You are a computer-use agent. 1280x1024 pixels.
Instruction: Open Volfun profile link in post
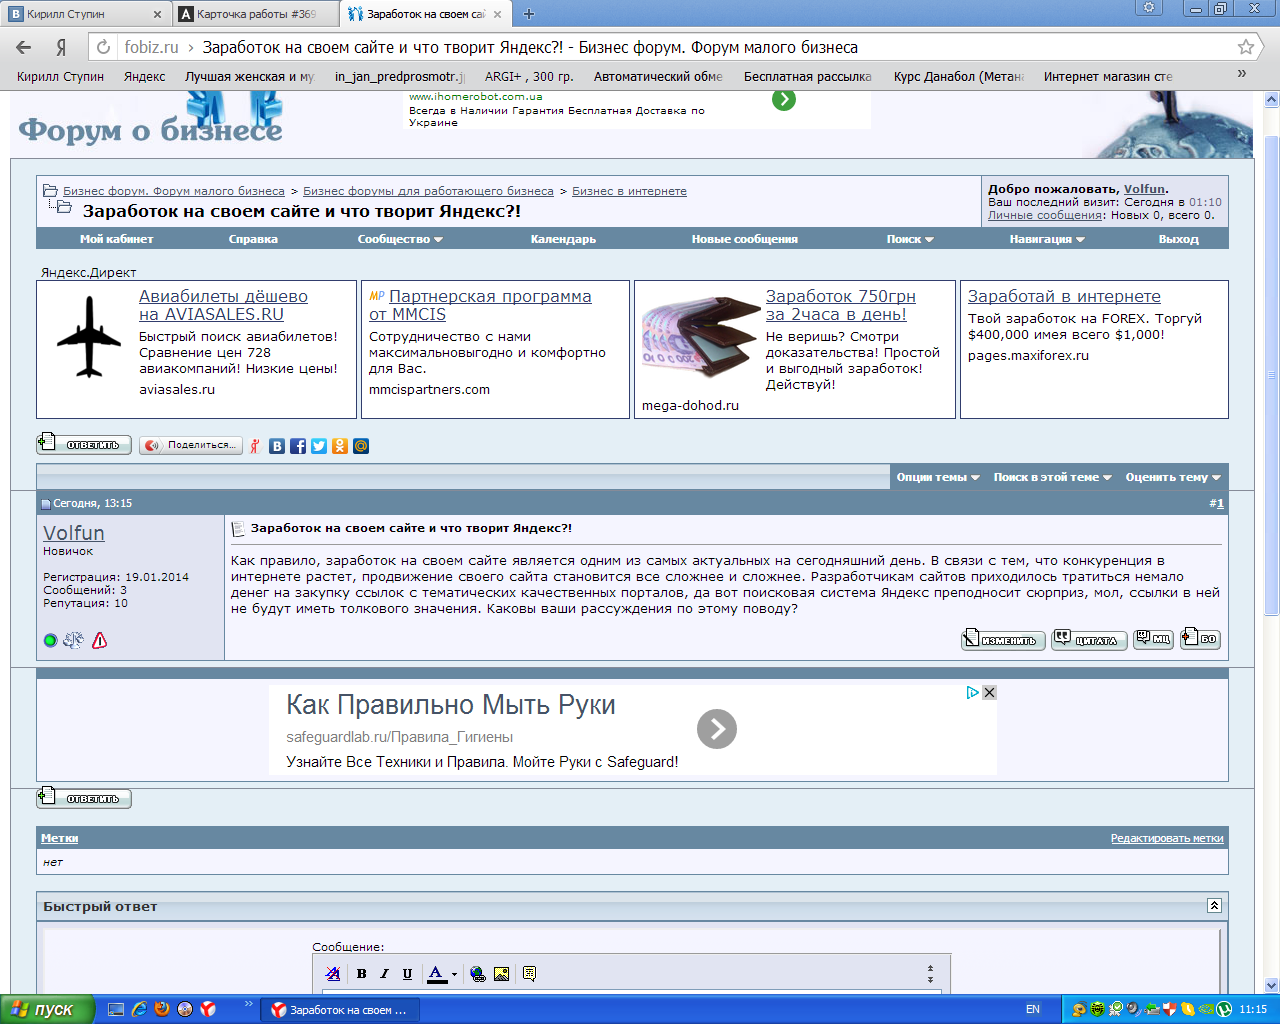(x=74, y=533)
